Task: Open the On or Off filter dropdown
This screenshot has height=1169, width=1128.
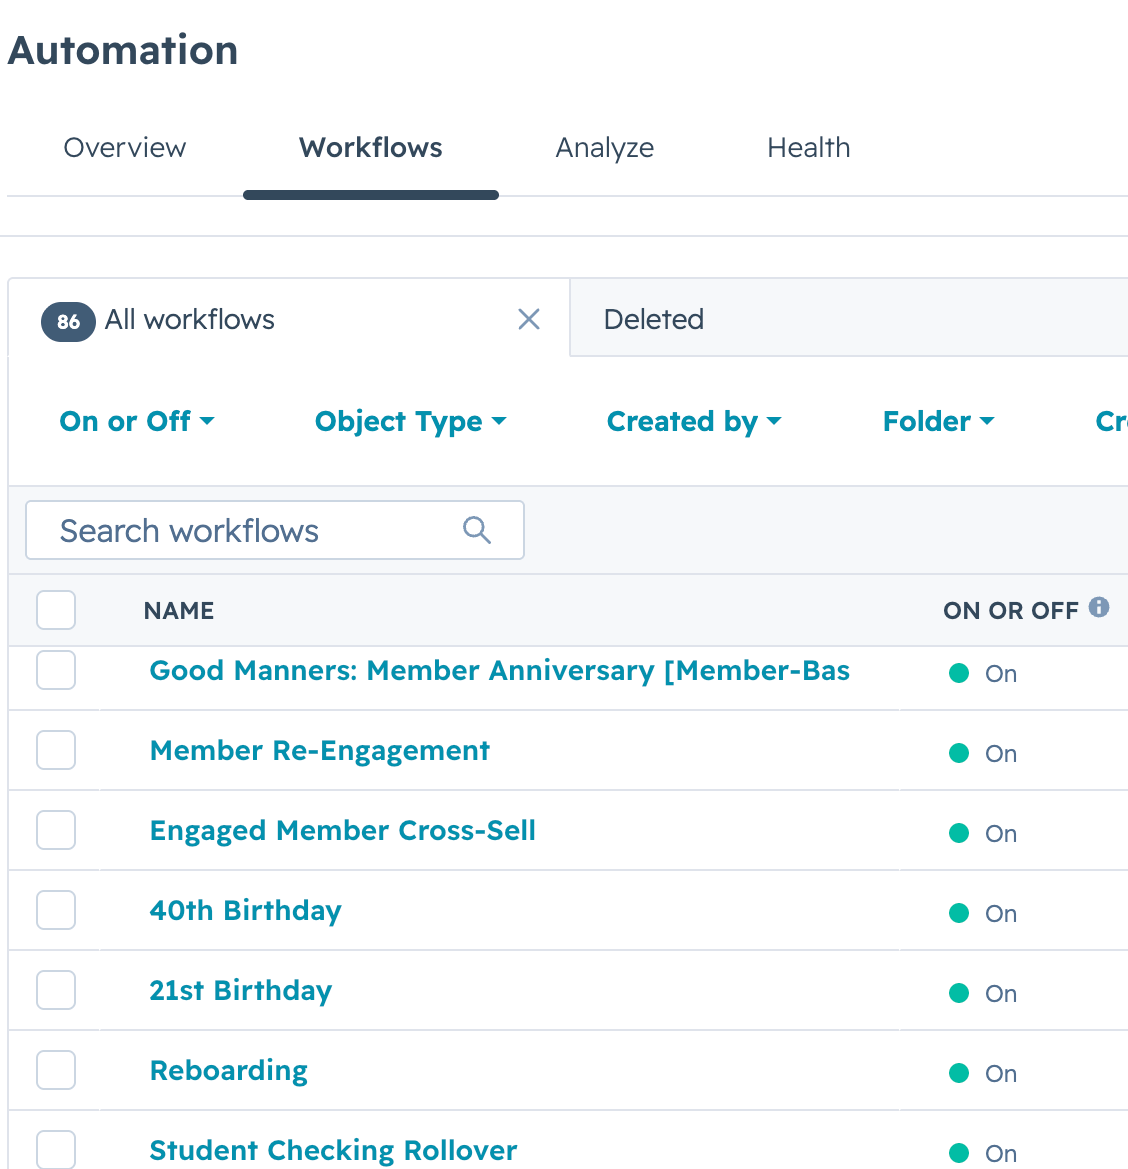Action: (x=137, y=421)
